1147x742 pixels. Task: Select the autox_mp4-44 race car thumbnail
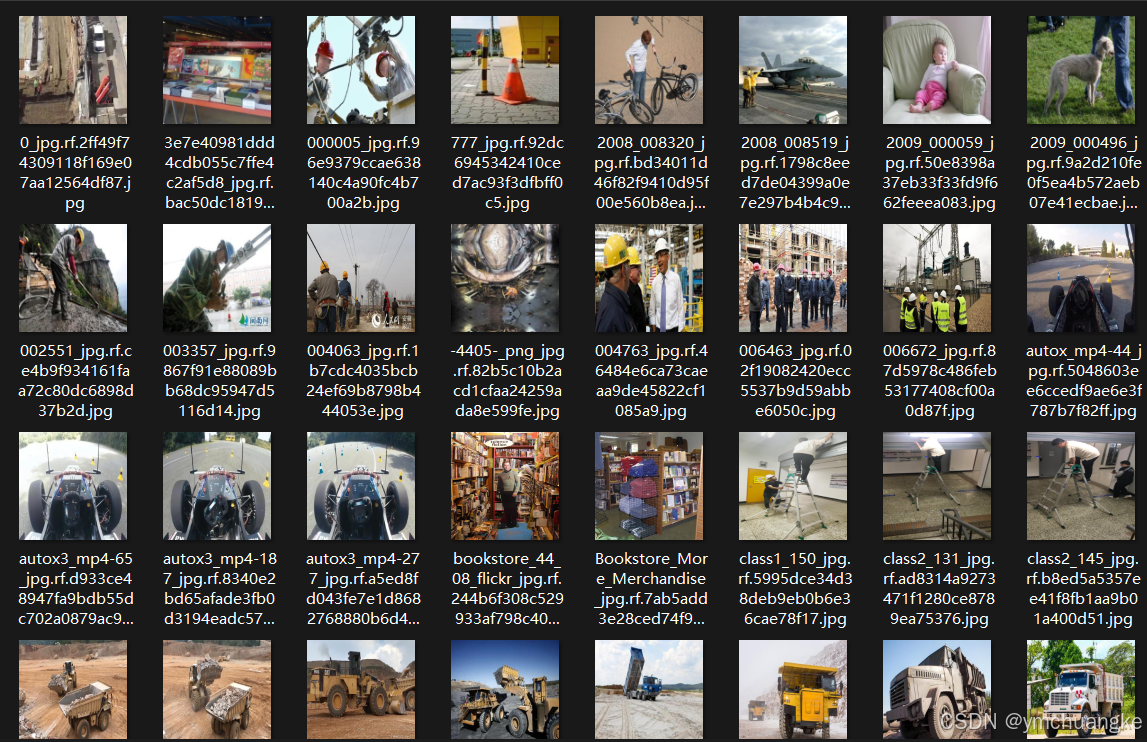(x=1081, y=278)
